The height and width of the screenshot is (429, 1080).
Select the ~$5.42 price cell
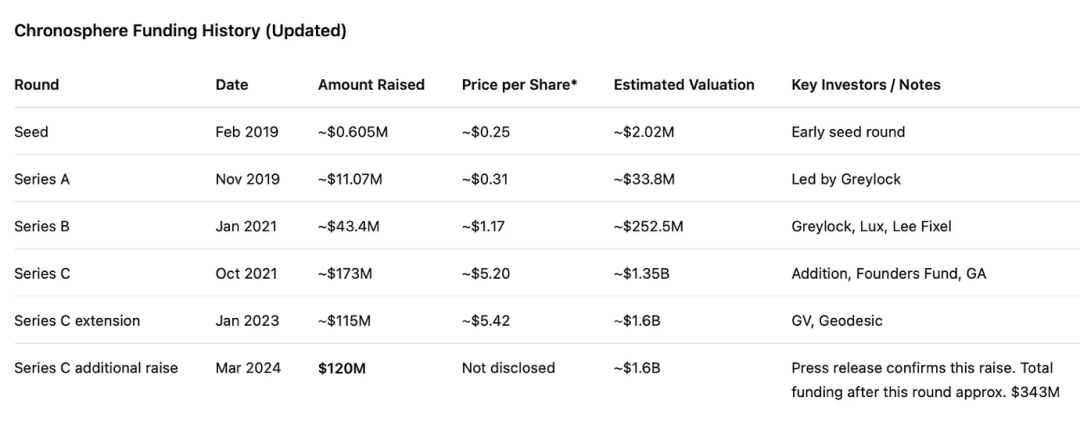(486, 320)
